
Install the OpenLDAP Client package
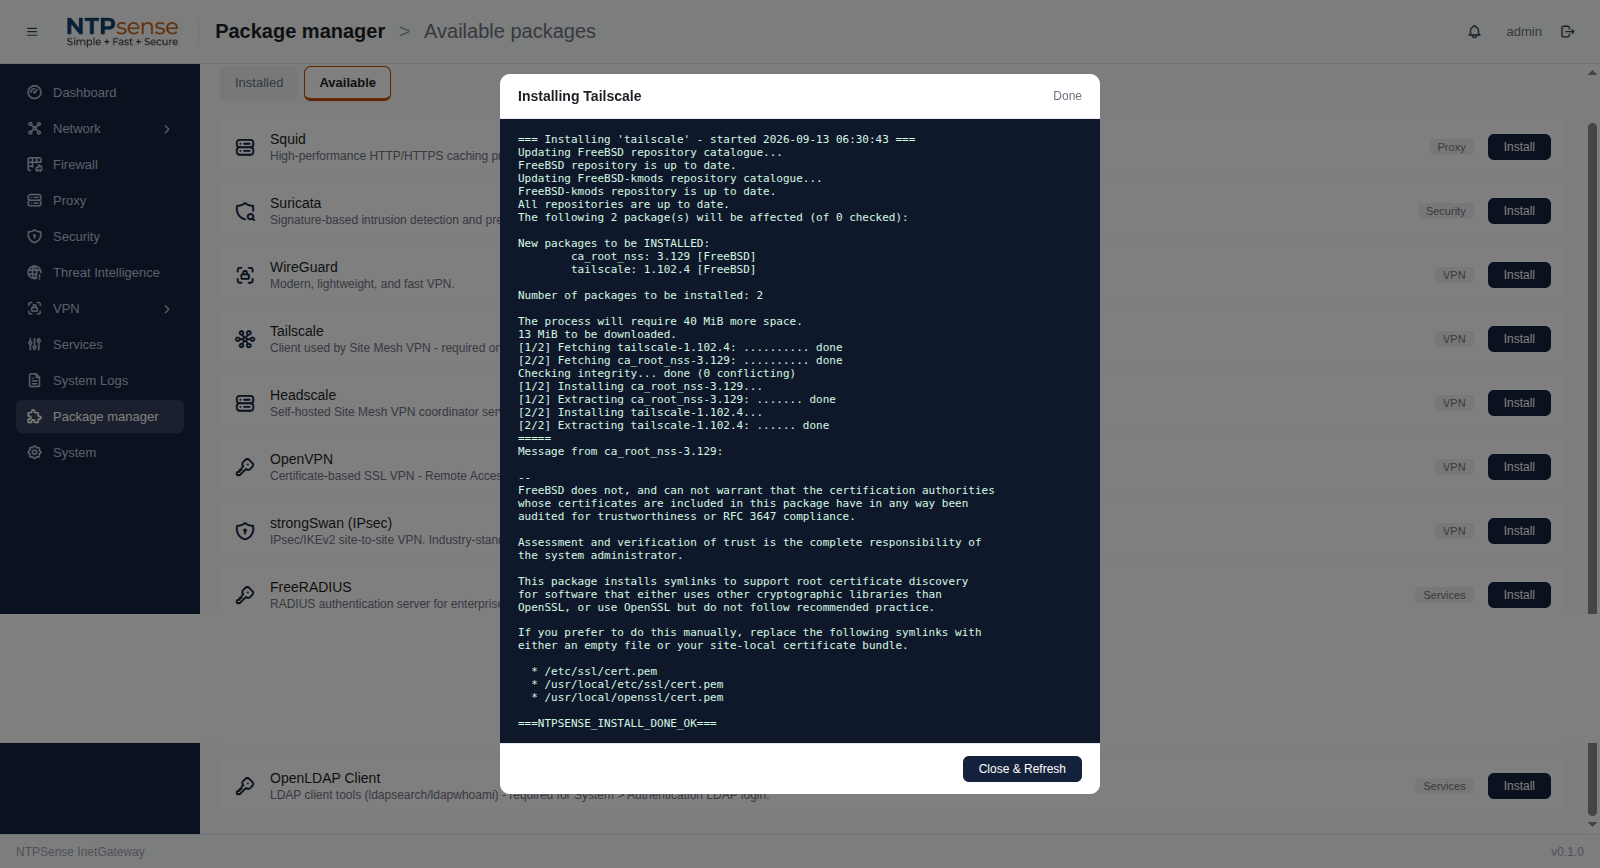1519,786
